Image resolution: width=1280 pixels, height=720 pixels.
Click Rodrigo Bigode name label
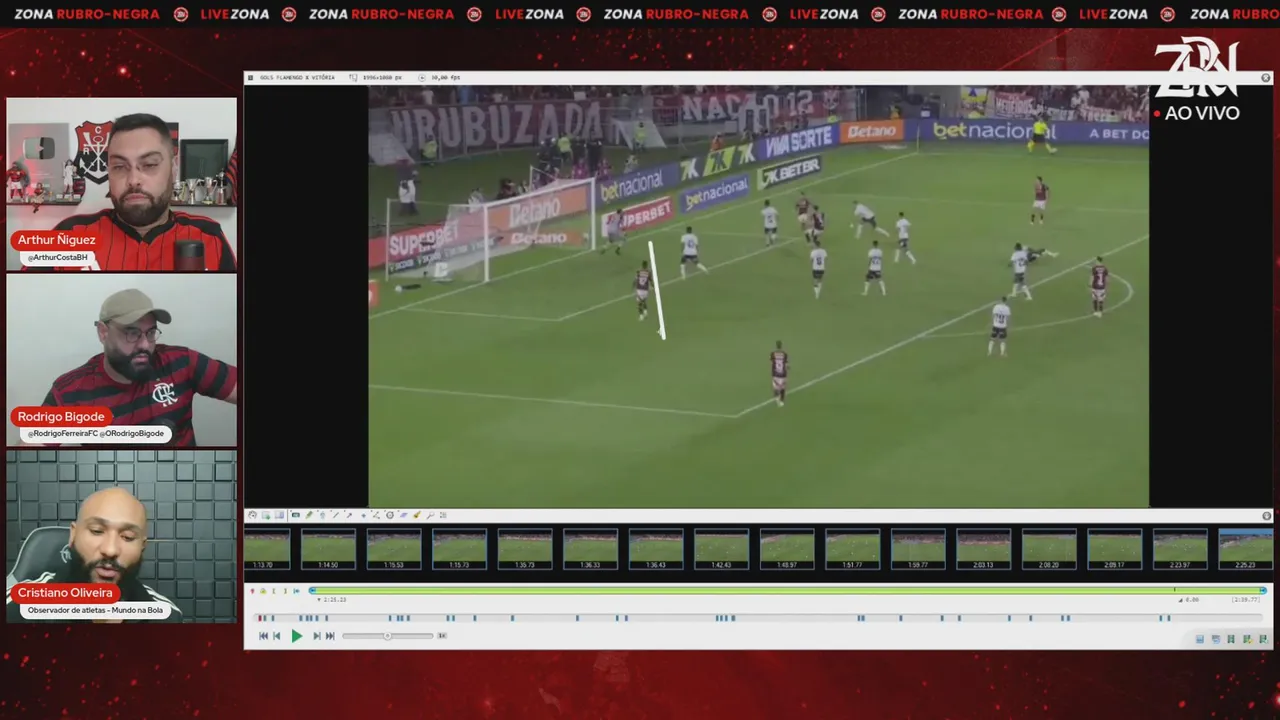[61, 416]
